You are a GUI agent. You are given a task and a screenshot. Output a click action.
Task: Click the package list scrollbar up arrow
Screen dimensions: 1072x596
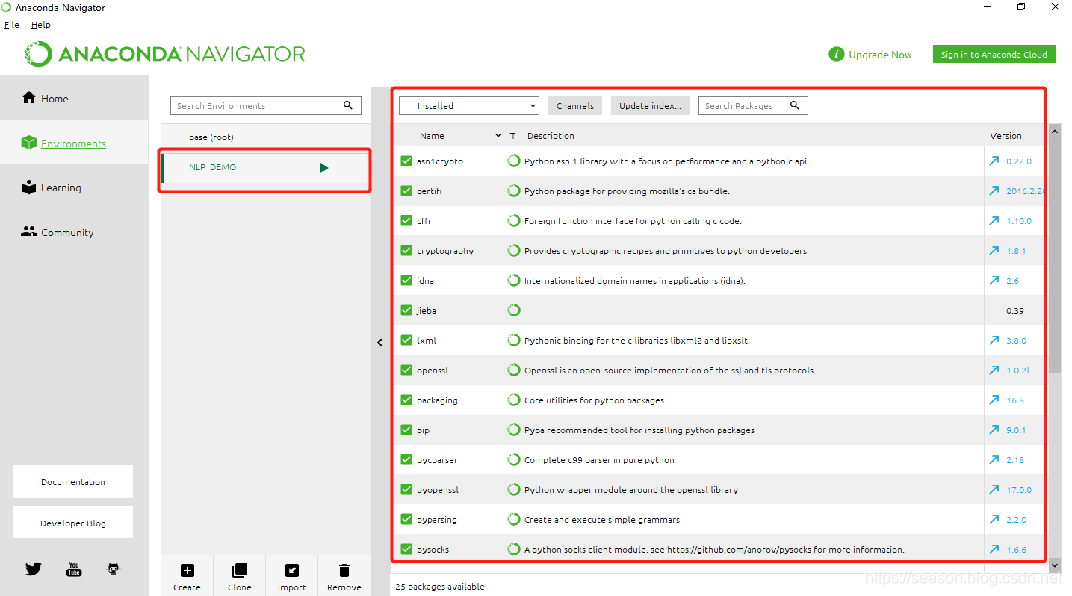[1055, 130]
